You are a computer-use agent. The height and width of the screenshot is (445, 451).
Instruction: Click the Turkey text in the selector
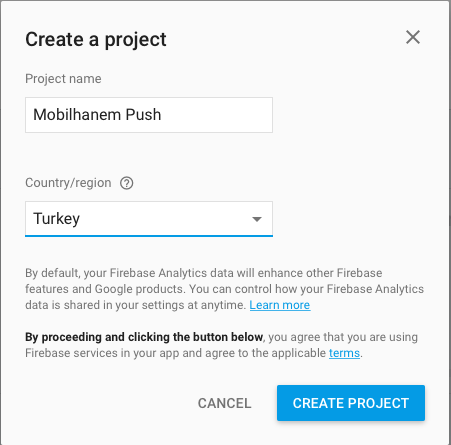57,219
